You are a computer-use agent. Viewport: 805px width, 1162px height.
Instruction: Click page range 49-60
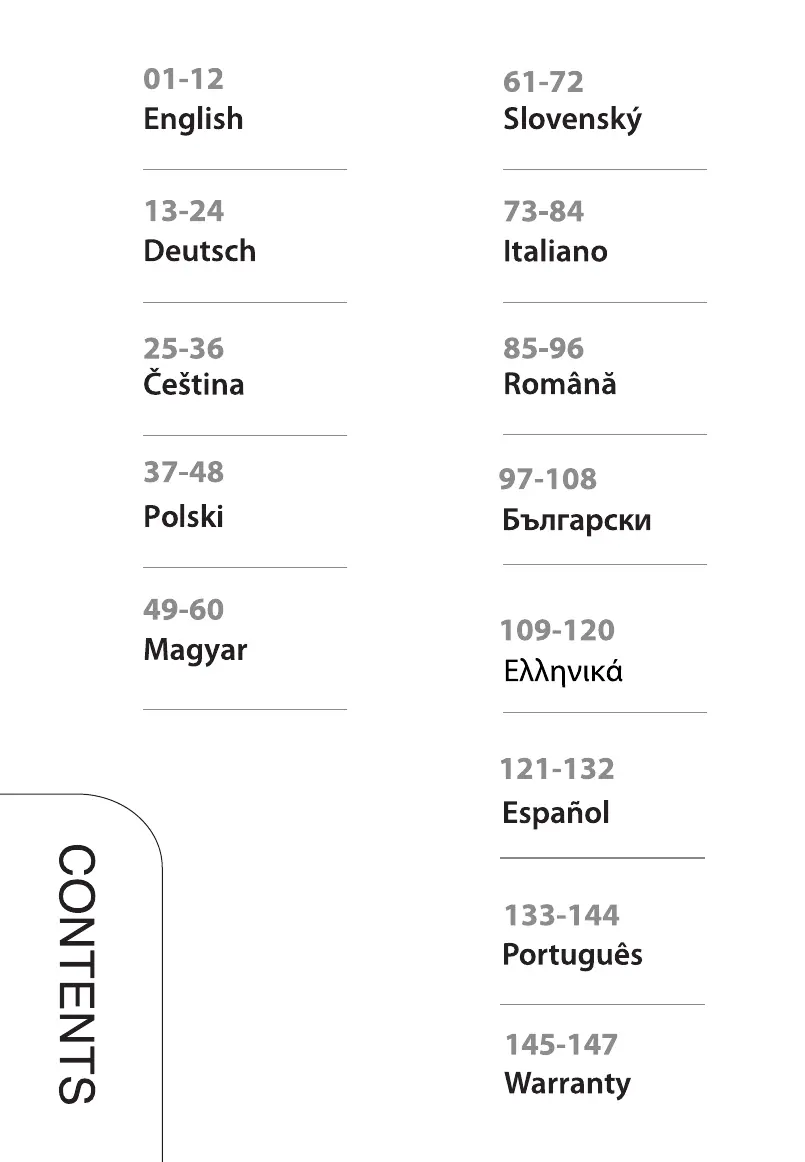(x=183, y=609)
